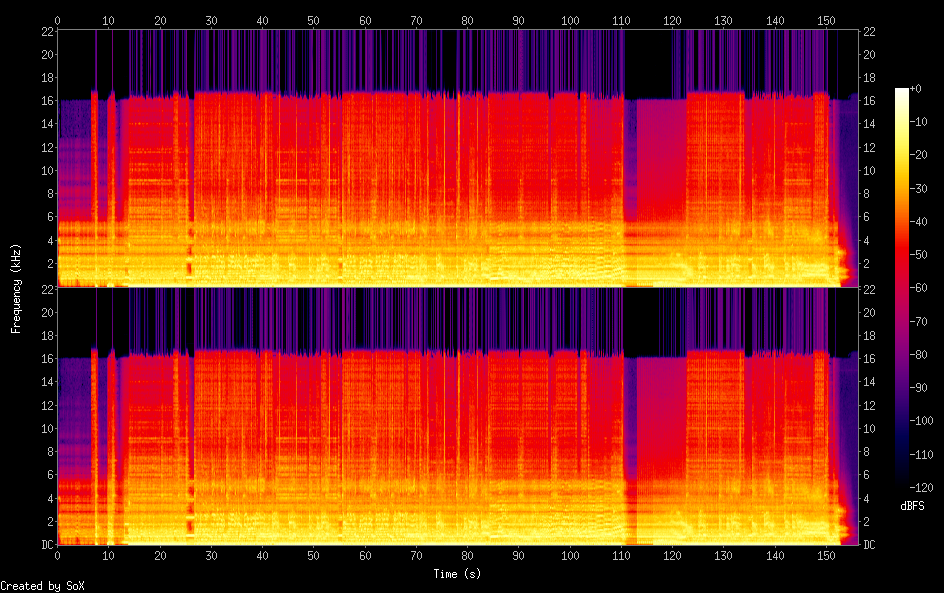Click the "dBFS" label below the color scale

click(912, 506)
